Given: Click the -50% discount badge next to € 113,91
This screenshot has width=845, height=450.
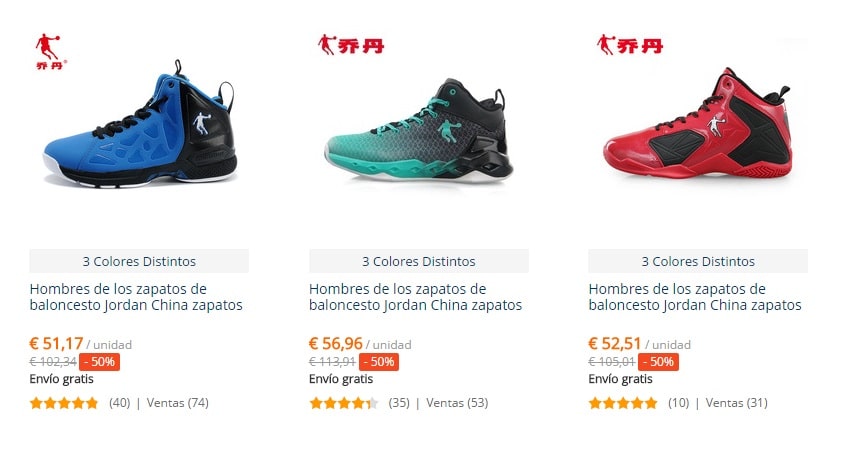Looking at the screenshot, I should pos(379,362).
